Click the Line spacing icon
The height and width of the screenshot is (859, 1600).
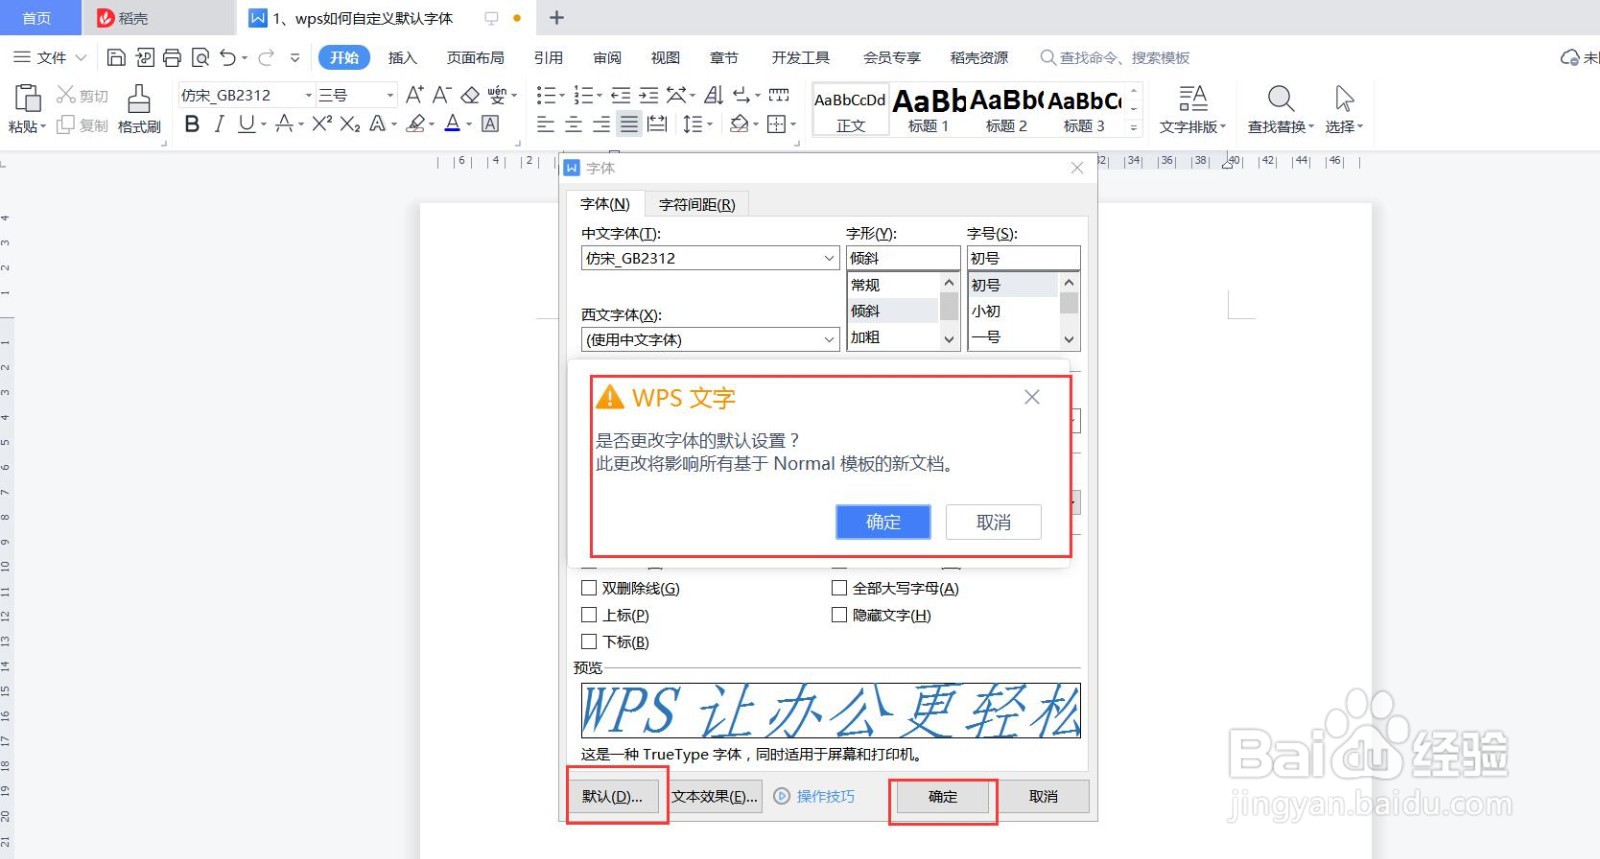pyautogui.click(x=692, y=124)
